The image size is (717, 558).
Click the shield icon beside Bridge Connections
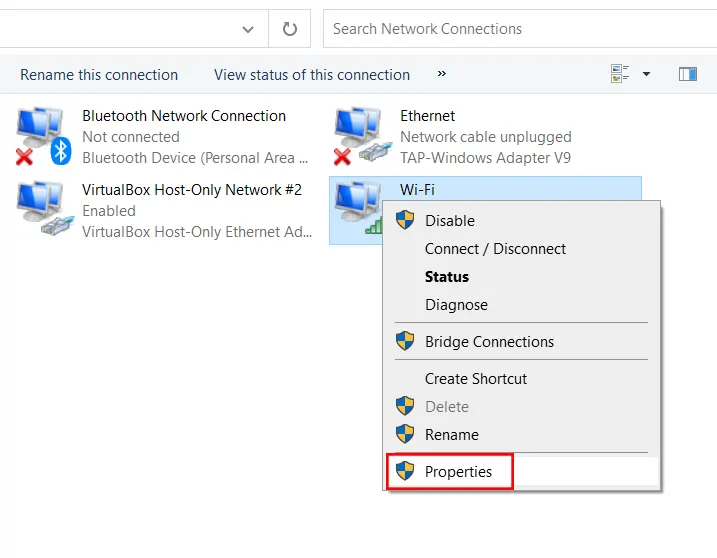[405, 341]
